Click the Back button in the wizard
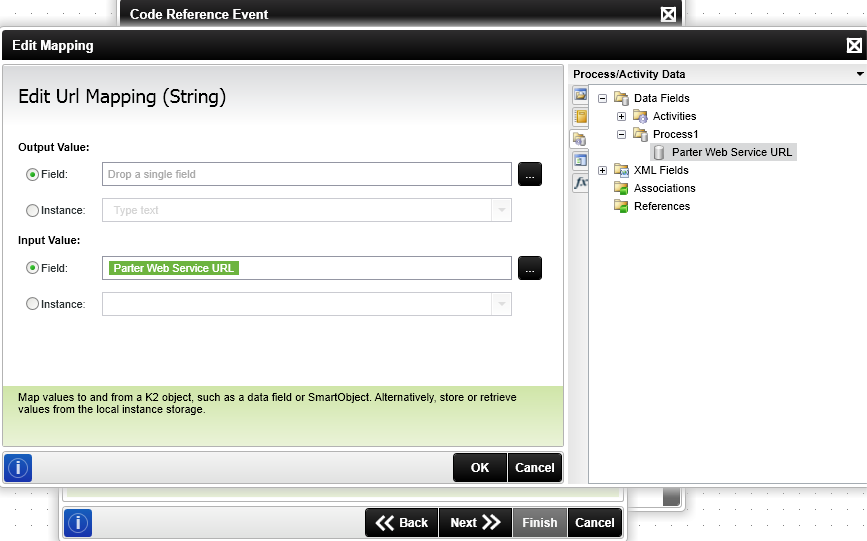 (x=402, y=523)
